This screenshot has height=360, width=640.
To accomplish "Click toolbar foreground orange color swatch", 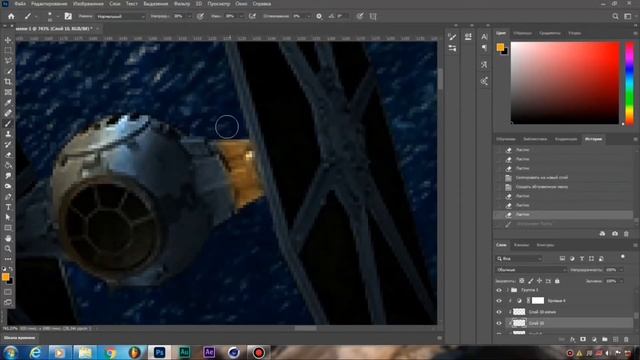I will click(x=6, y=277).
